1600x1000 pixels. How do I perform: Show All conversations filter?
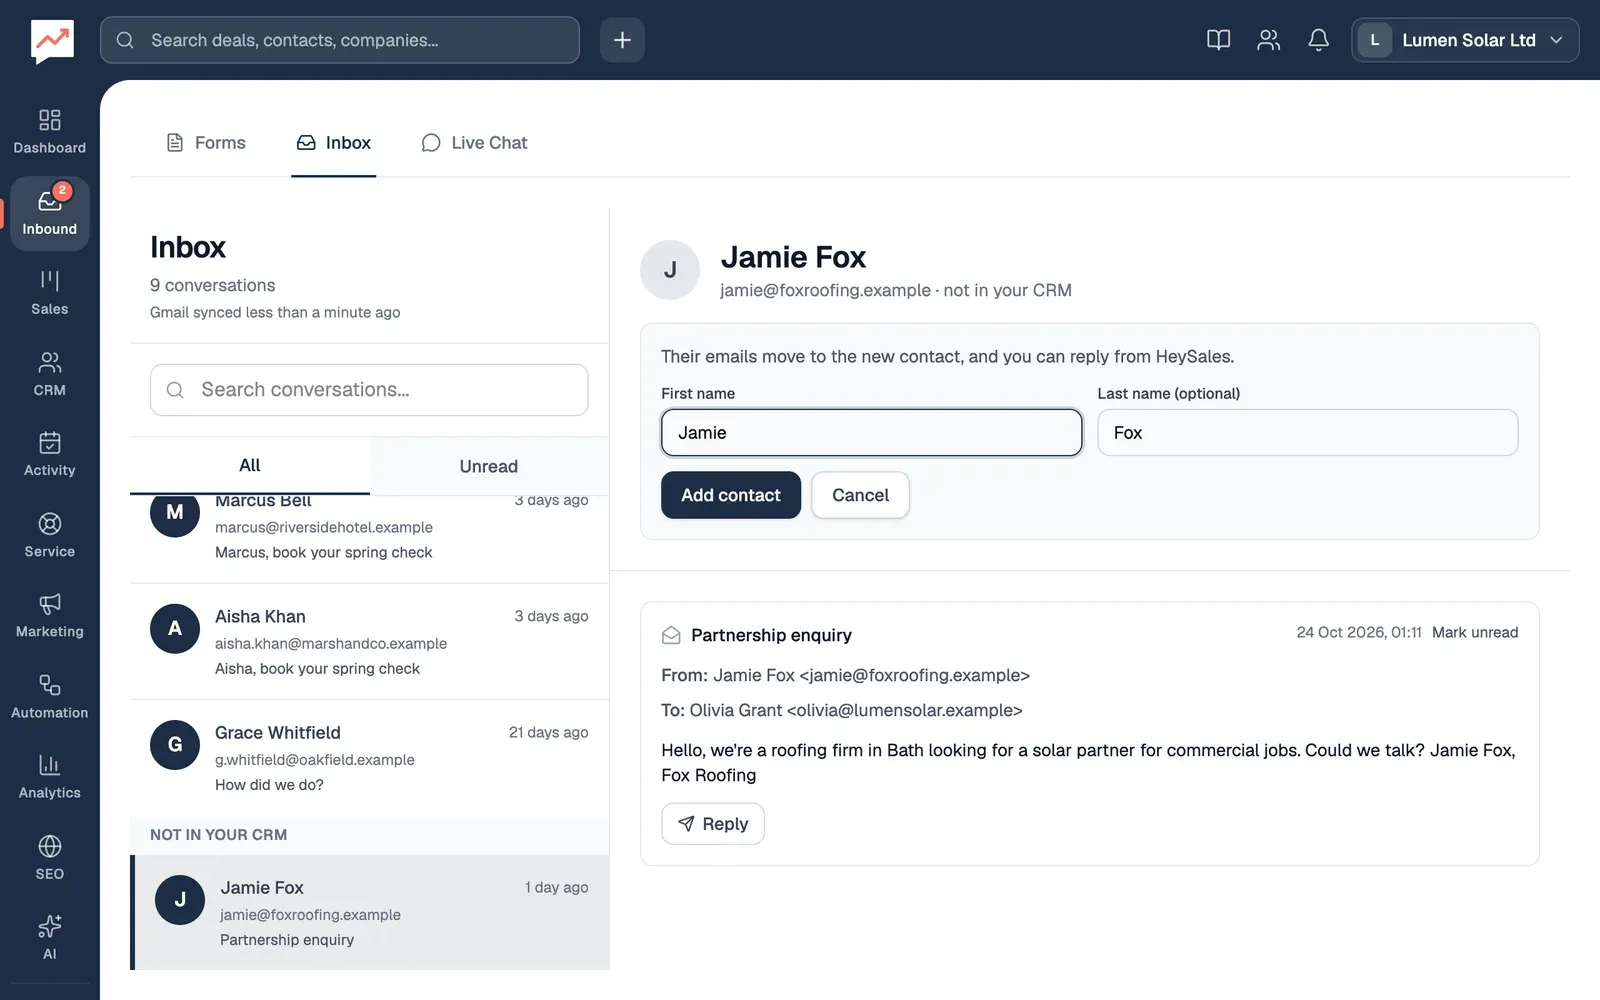point(250,465)
